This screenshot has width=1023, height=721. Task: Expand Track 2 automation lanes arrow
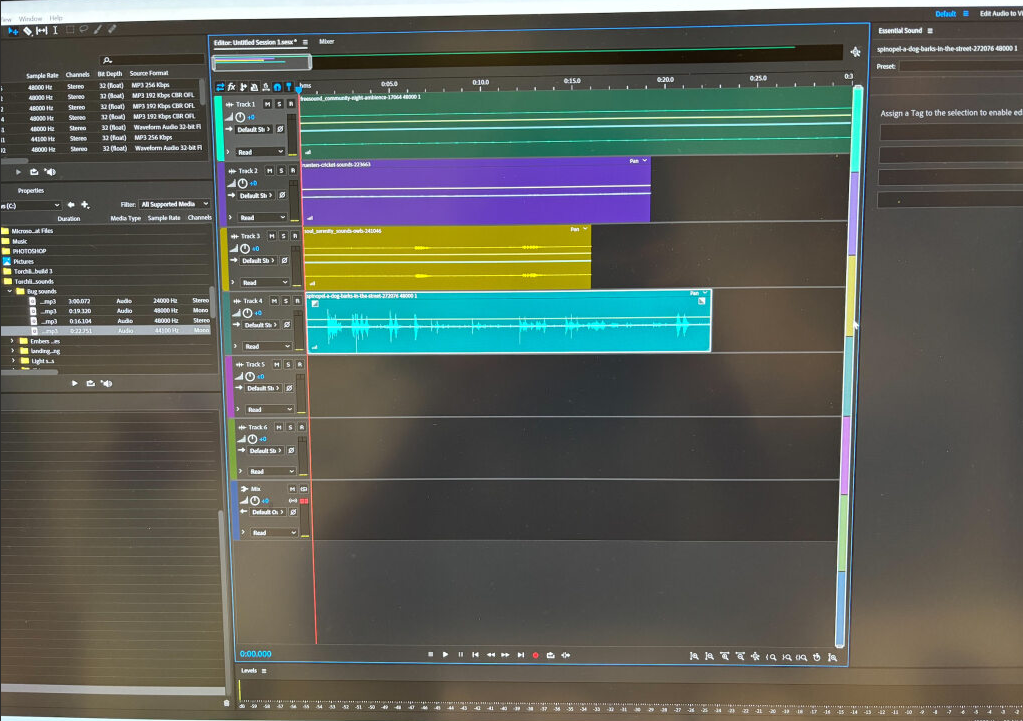pos(230,217)
